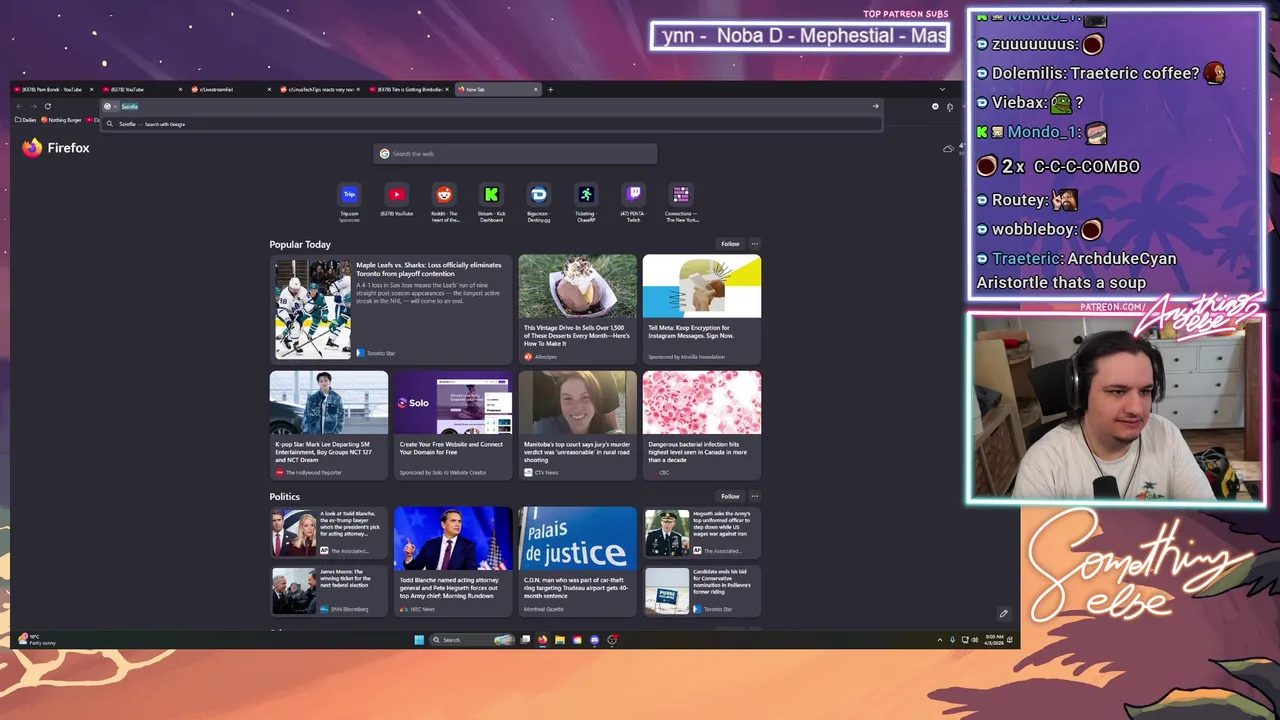1280x720 pixels.
Task: Expand the search engine selector in the address bar
Action: point(110,106)
